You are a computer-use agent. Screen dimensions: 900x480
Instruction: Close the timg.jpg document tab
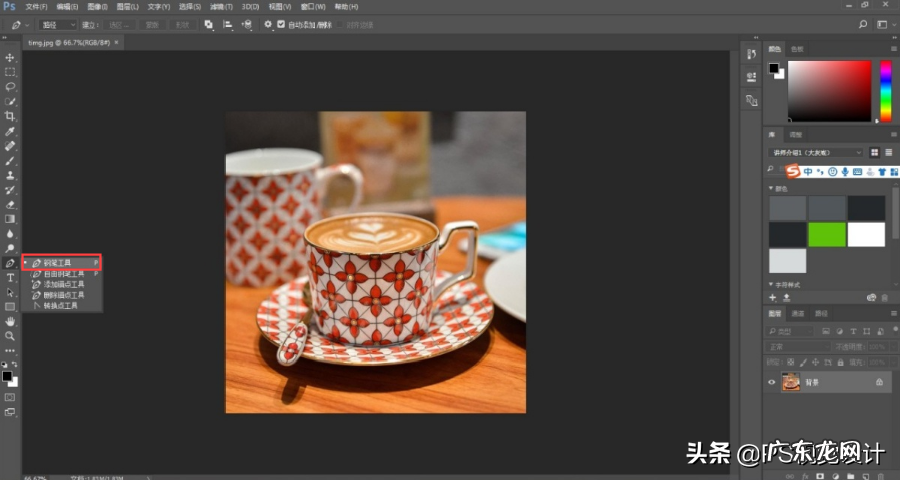click(x=117, y=43)
